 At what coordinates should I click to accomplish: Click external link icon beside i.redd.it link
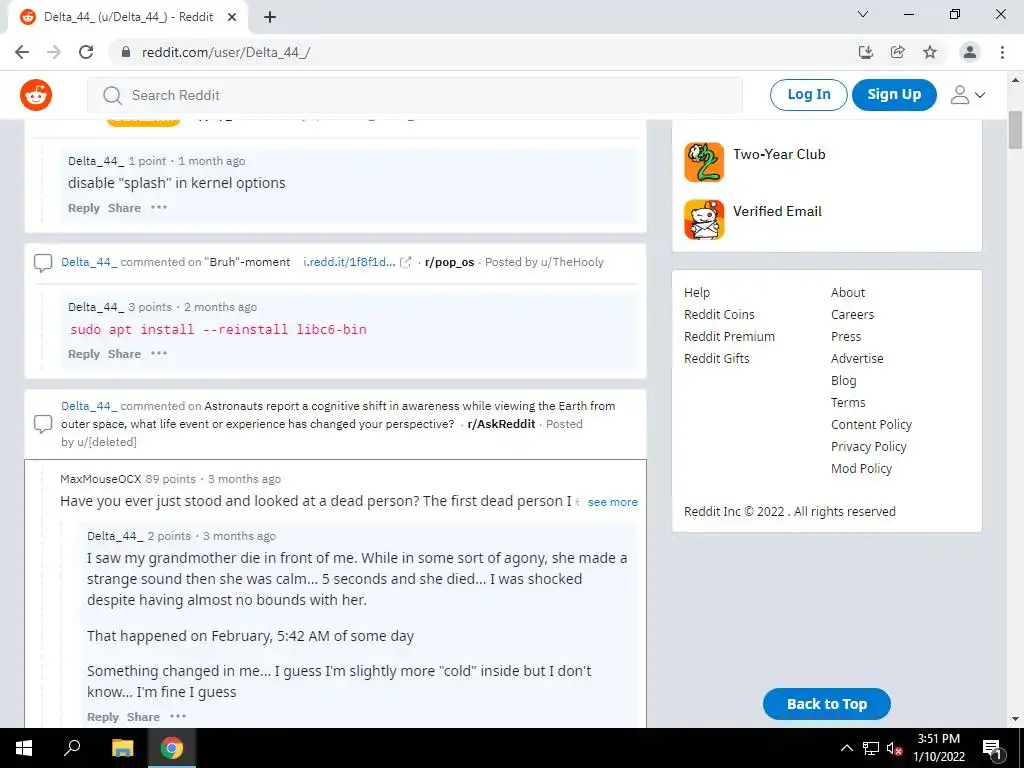pyautogui.click(x=406, y=262)
